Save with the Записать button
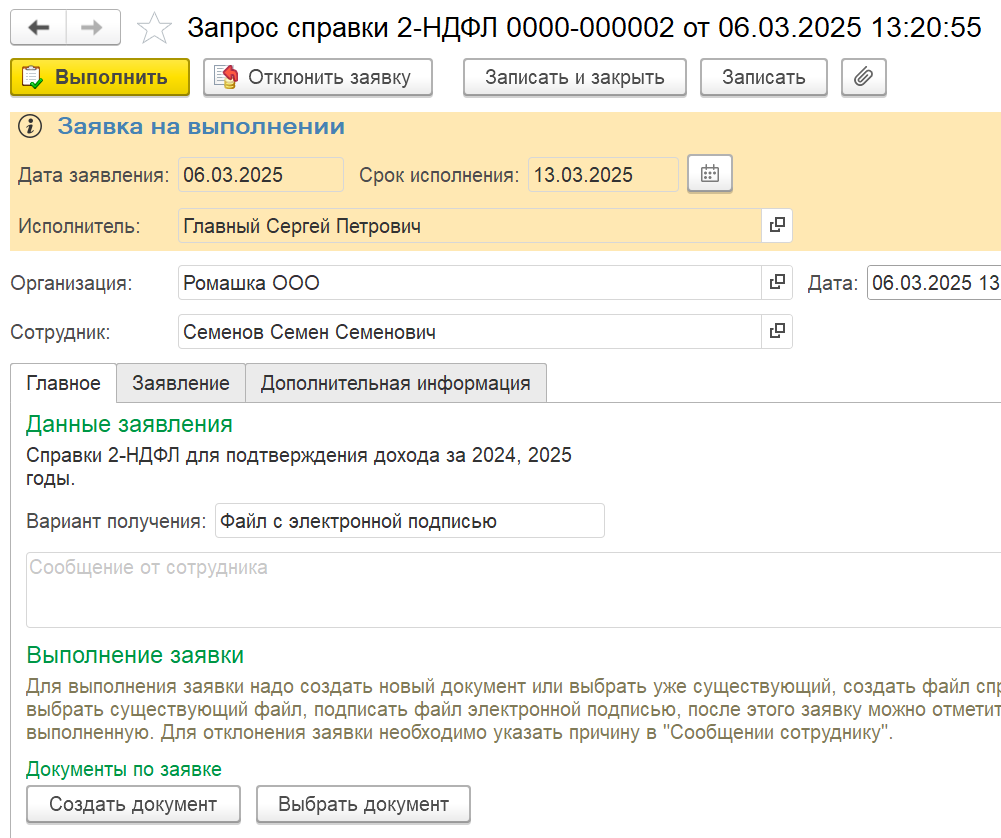Screen dimensions: 1001x838 pyautogui.click(x=764, y=77)
